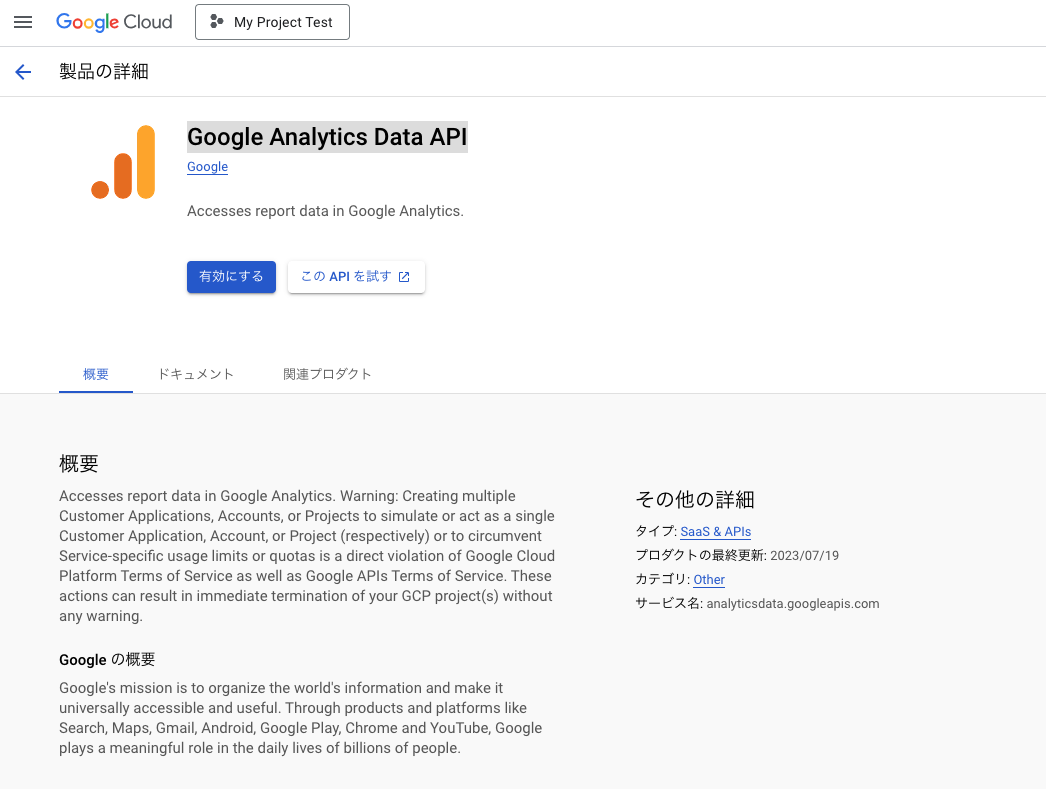Select the 関連プロダクト tab
The width and height of the screenshot is (1046, 789).
(327, 374)
